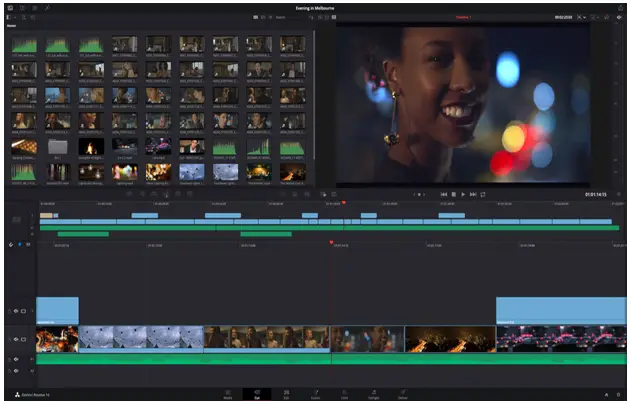
Task: Click the Close Up edit icon
Action: (x=166, y=194)
